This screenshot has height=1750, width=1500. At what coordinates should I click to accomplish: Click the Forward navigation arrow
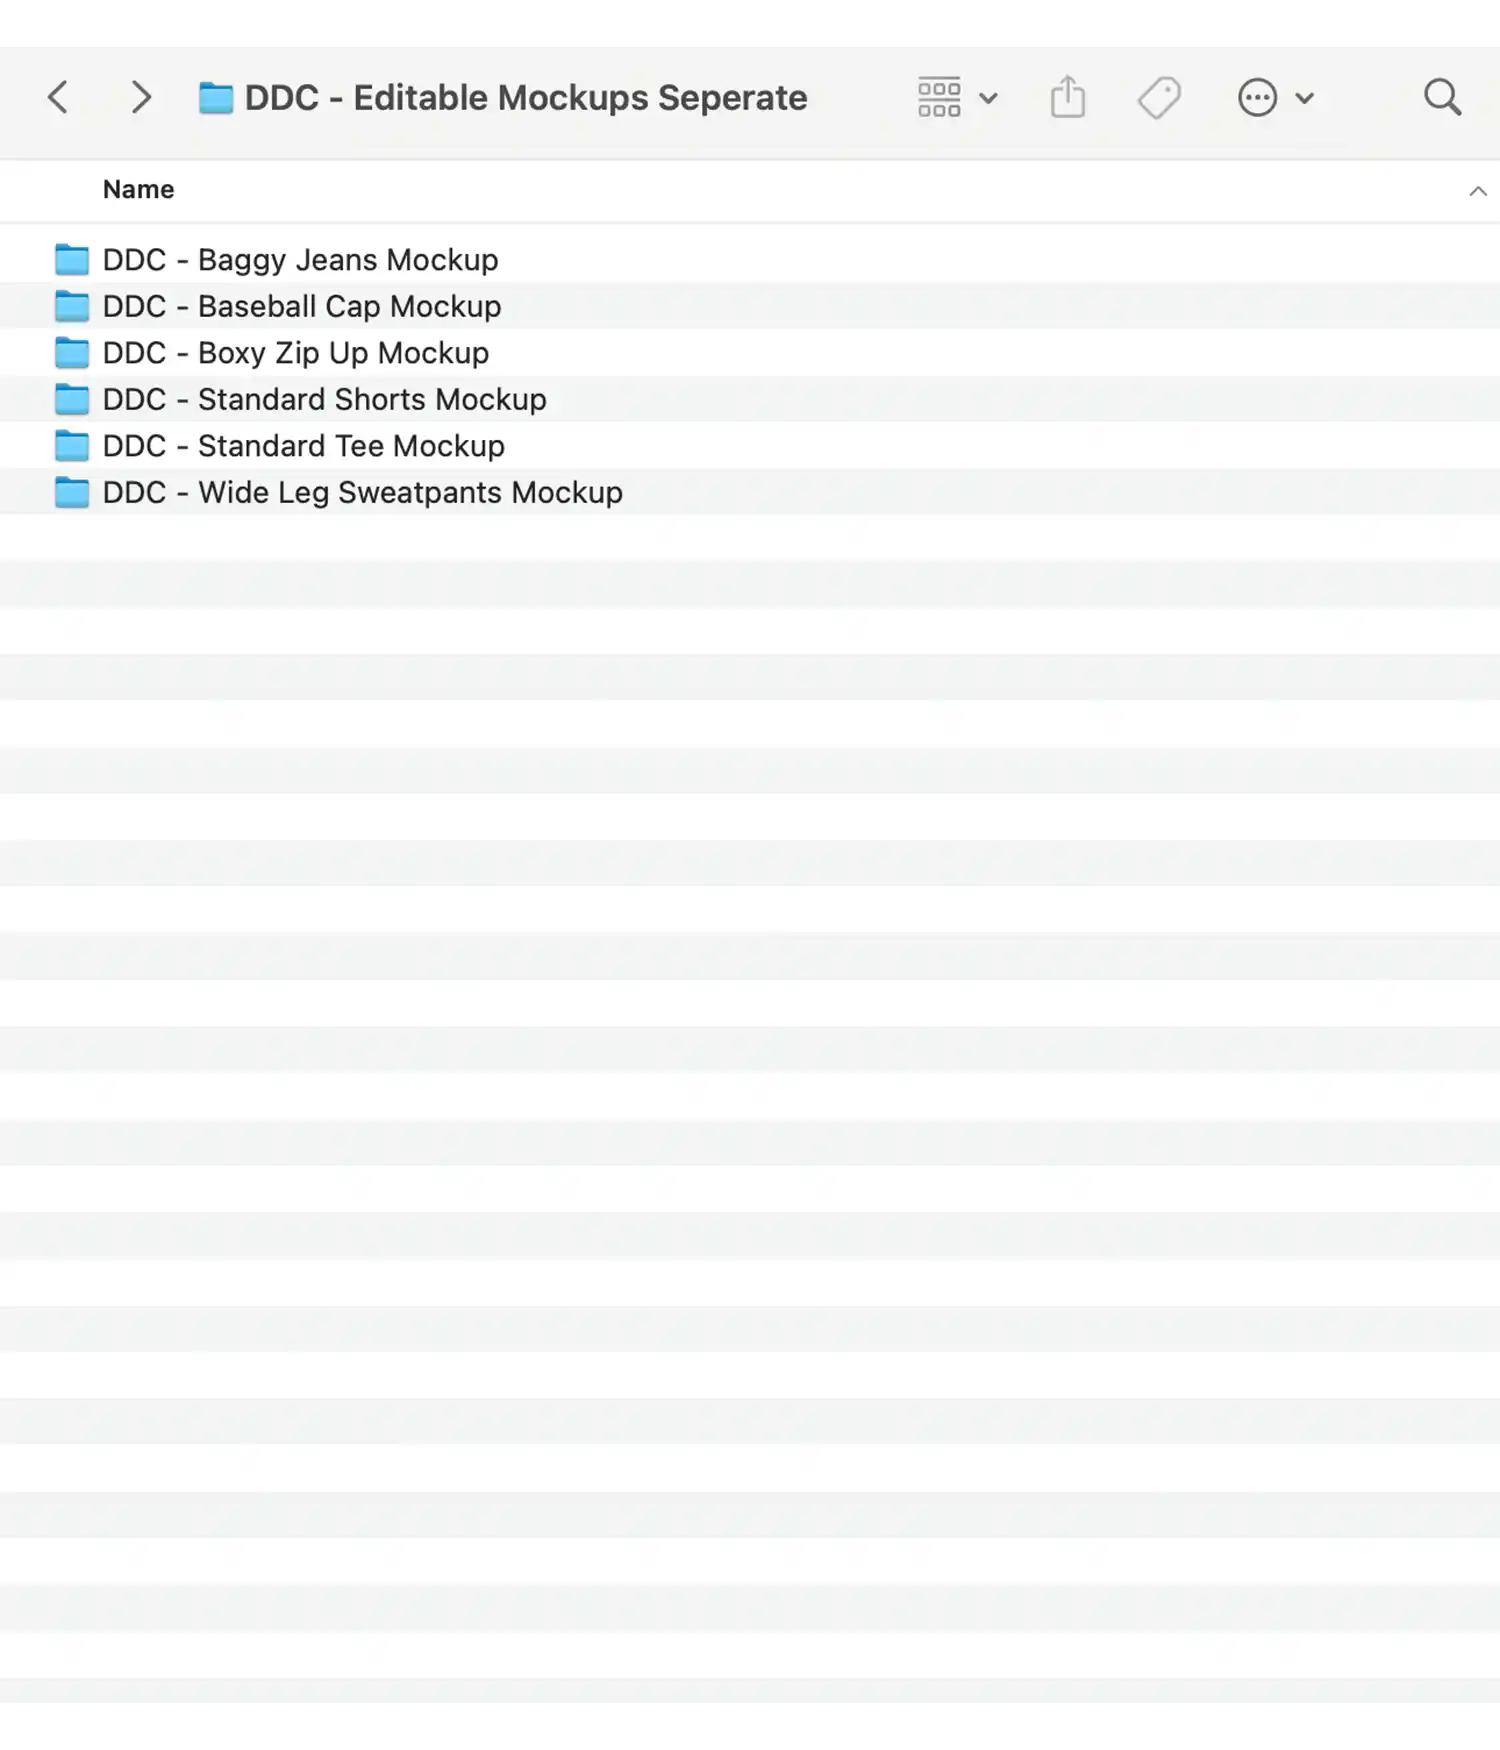141,97
